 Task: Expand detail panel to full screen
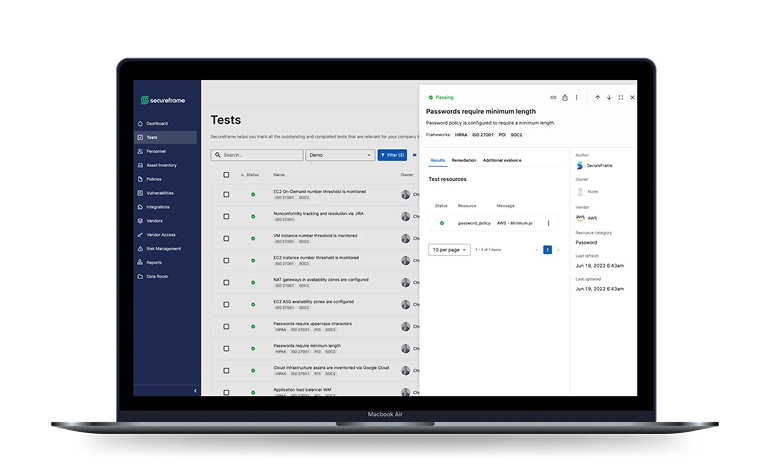tap(621, 97)
